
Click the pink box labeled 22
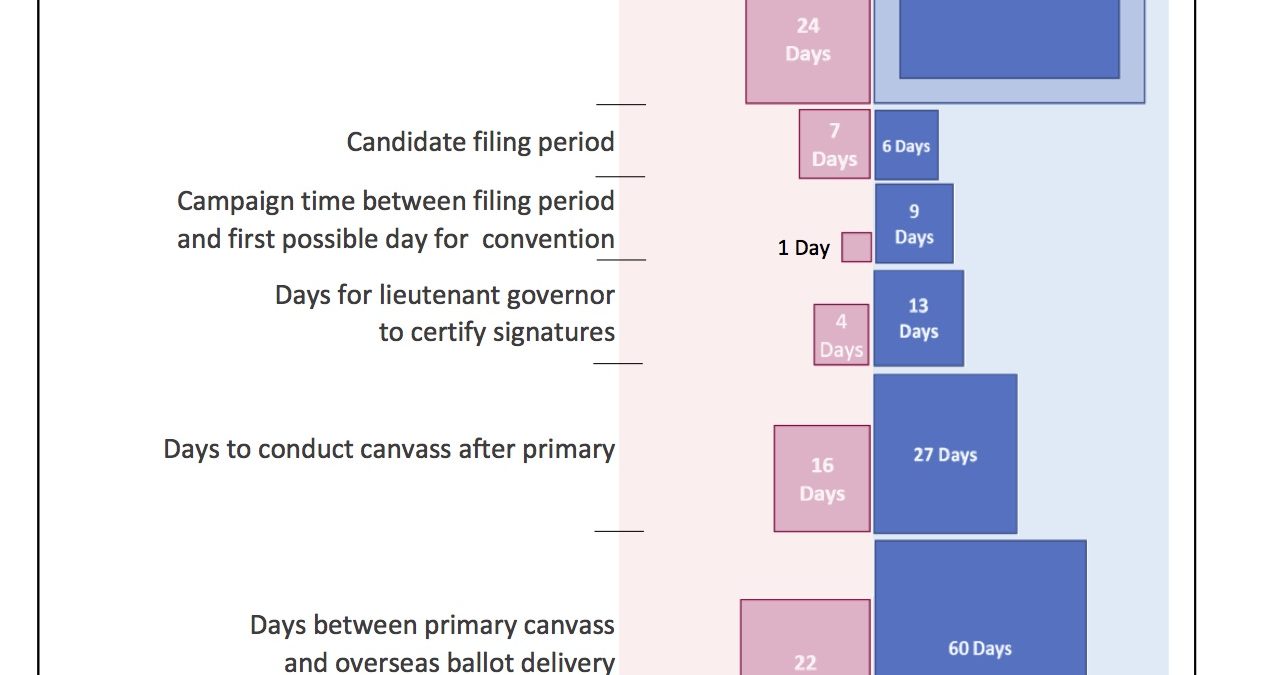[x=805, y=640]
